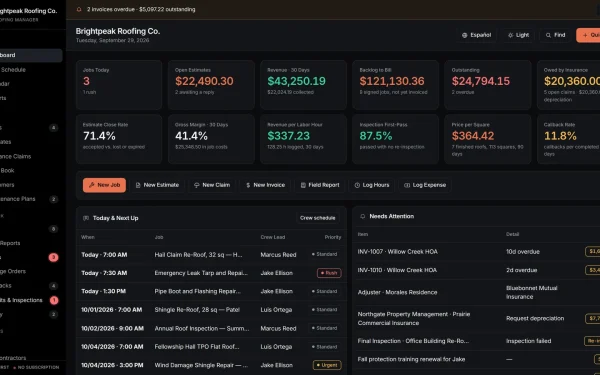Start a New Claim from quick actions
Screen dimensions: 600x375
[x=212, y=185]
